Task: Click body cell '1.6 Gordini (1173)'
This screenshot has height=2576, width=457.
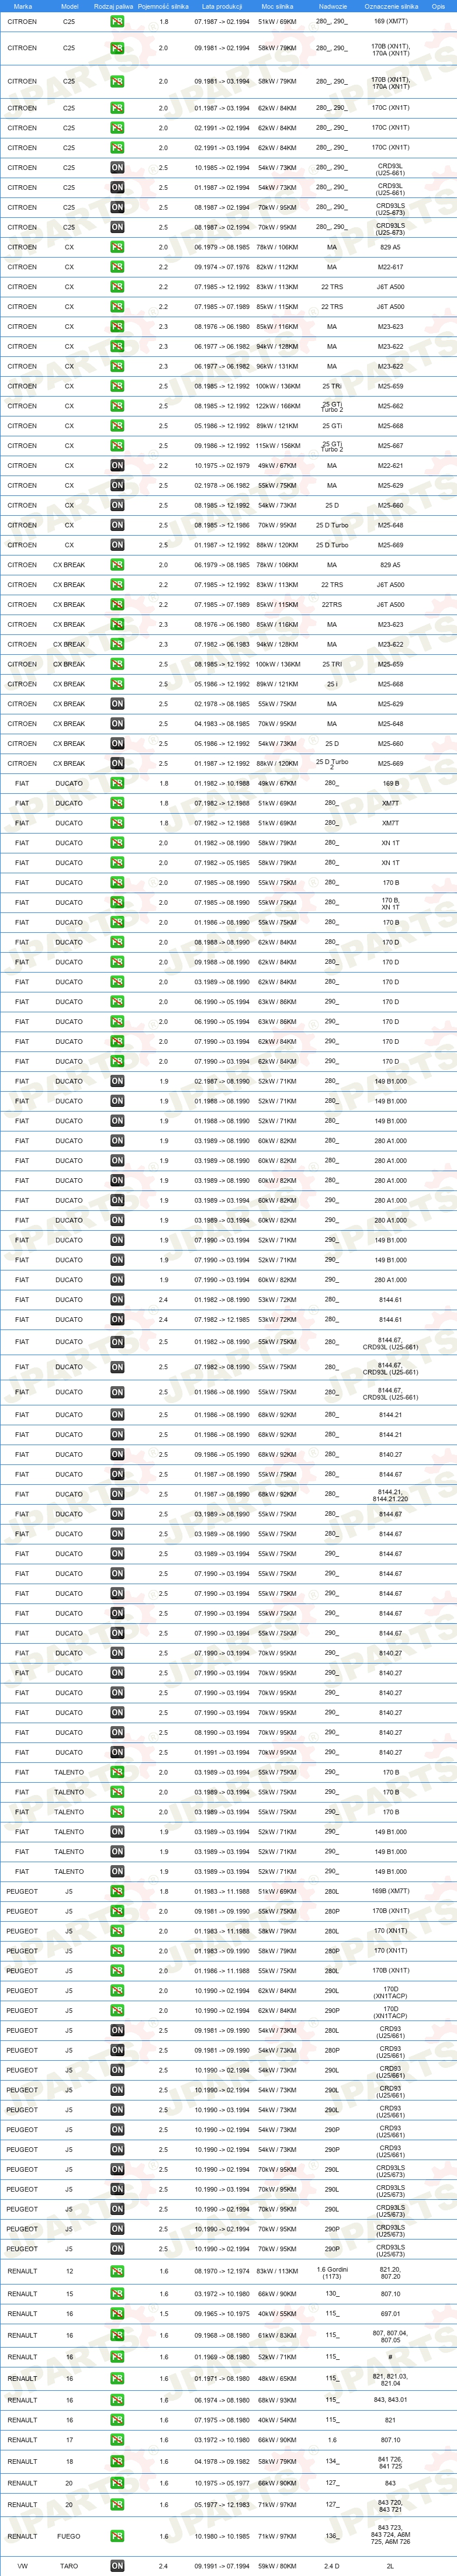Action: (x=332, y=2272)
